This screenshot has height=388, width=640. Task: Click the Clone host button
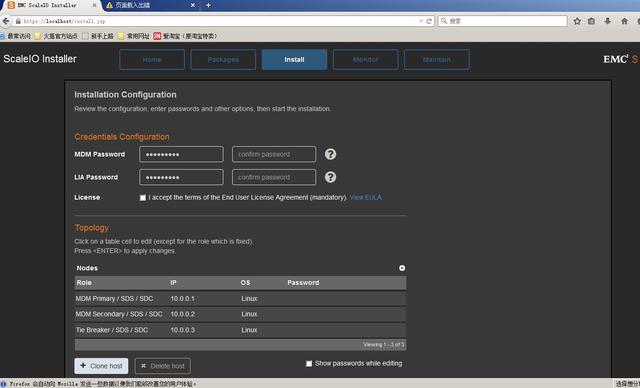101,366
